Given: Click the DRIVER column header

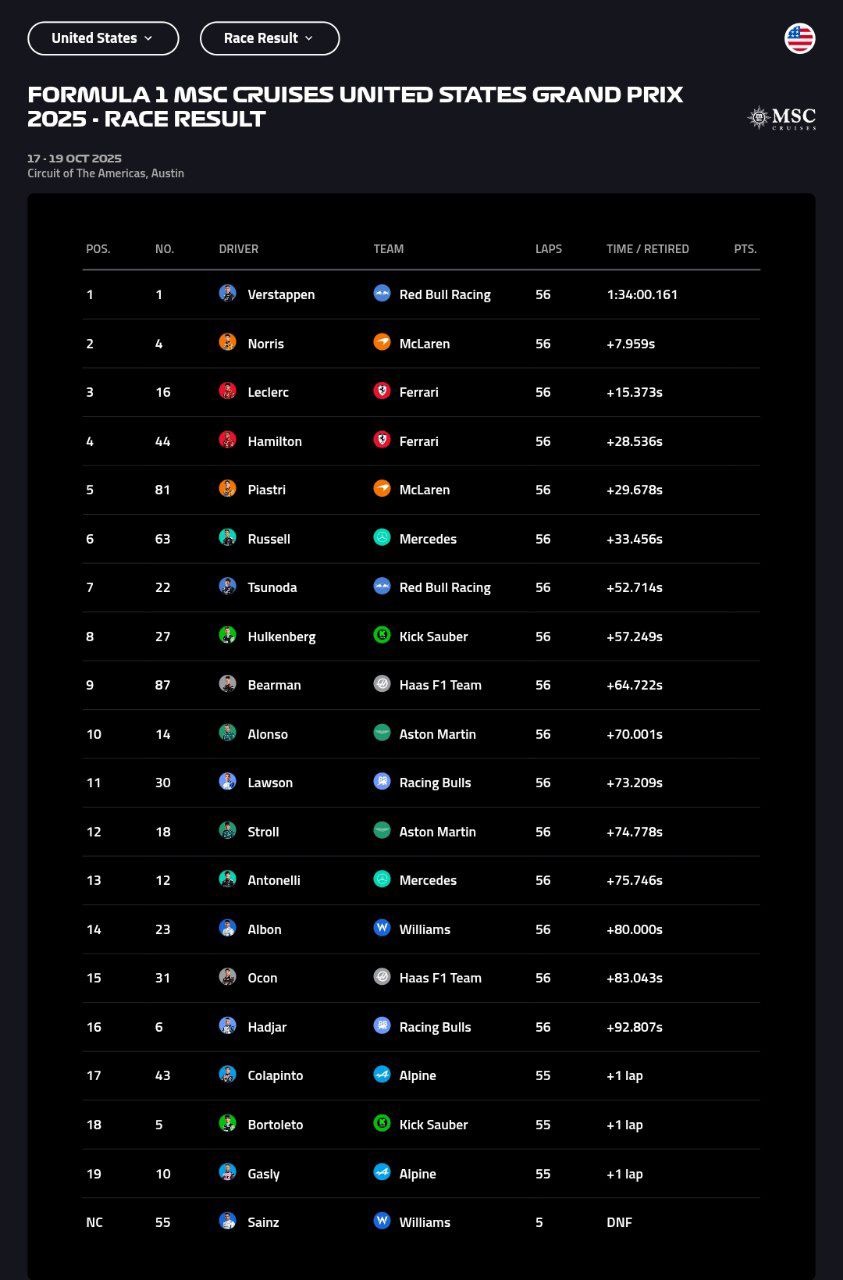Looking at the screenshot, I should (x=239, y=249).
